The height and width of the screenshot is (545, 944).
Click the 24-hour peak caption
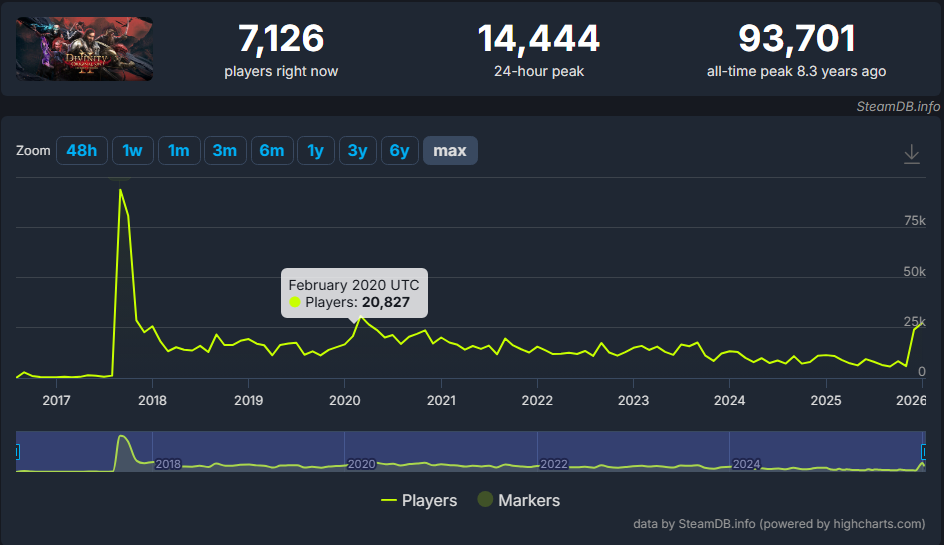pyautogui.click(x=539, y=71)
